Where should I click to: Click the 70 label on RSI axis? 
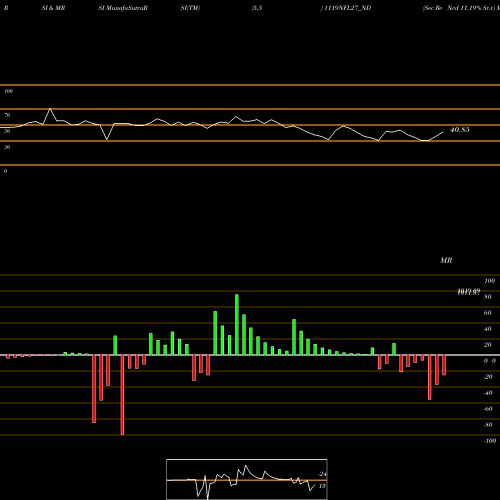[x=7, y=115]
